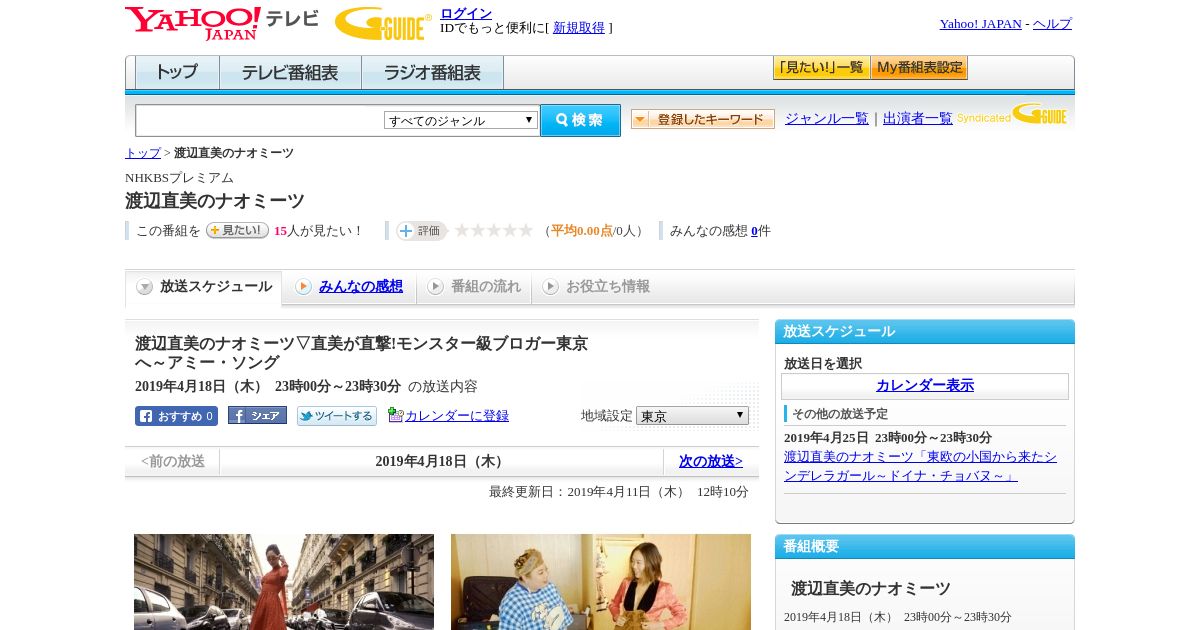The width and height of the screenshot is (1200, 630).
Task: Click the G-GUIDE logo in header
Action: [383, 23]
